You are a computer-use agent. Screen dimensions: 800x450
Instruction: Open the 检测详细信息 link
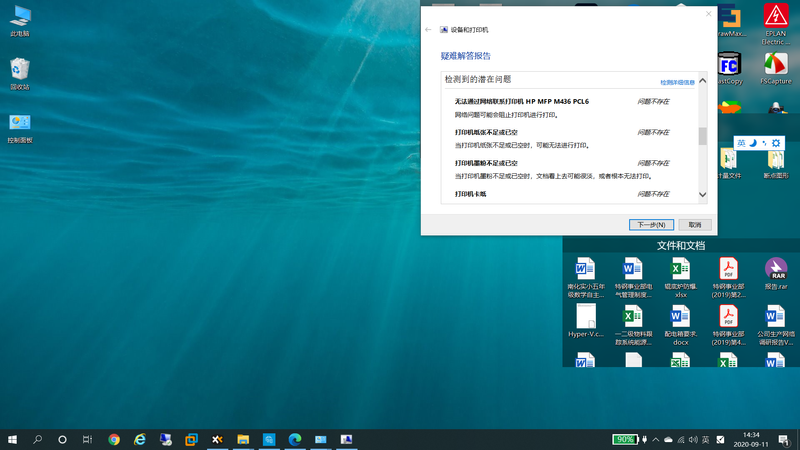click(x=677, y=82)
